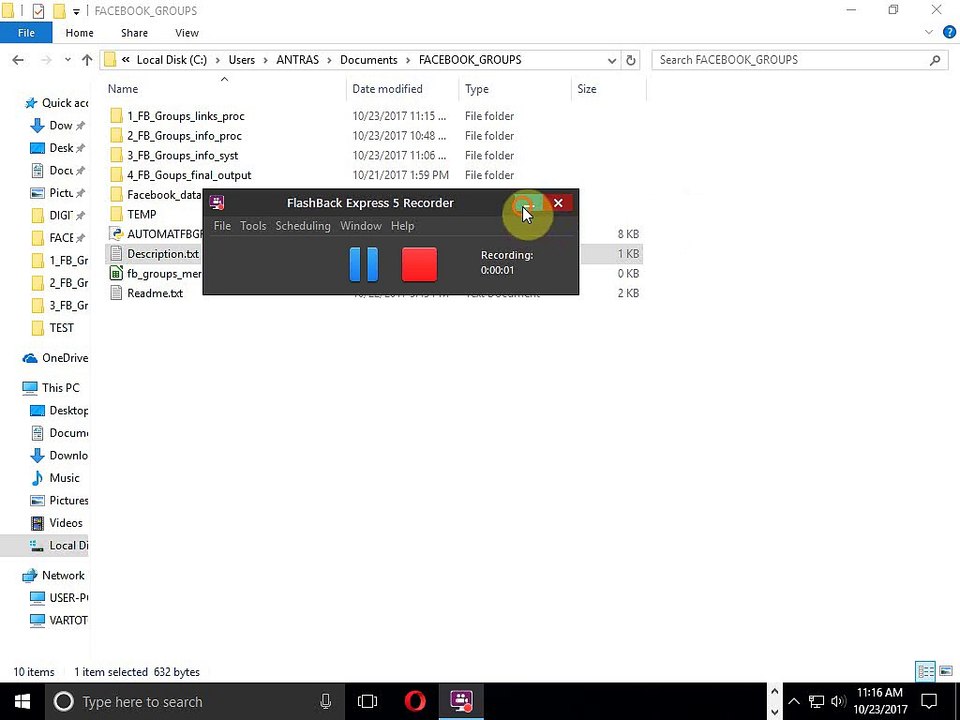960x720 pixels.
Task: Switch to details view layout icon
Action: (925, 672)
